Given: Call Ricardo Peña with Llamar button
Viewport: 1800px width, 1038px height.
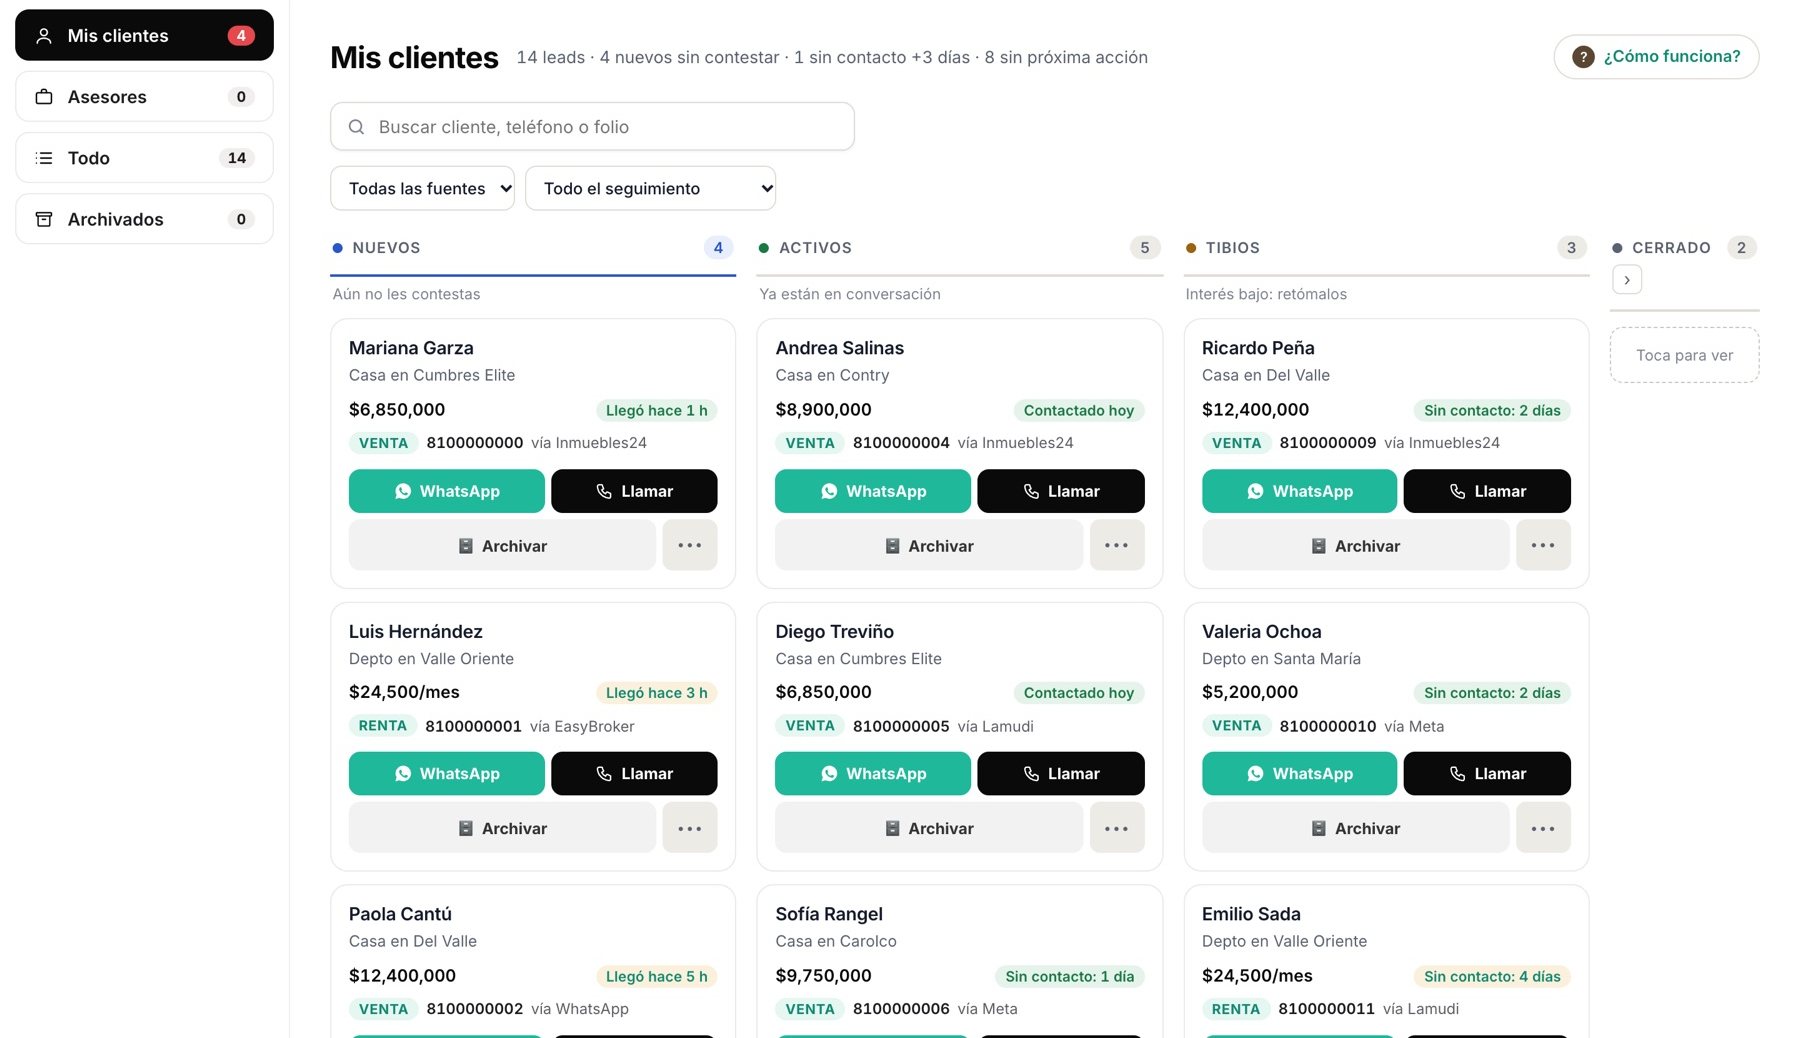Looking at the screenshot, I should [1487, 491].
